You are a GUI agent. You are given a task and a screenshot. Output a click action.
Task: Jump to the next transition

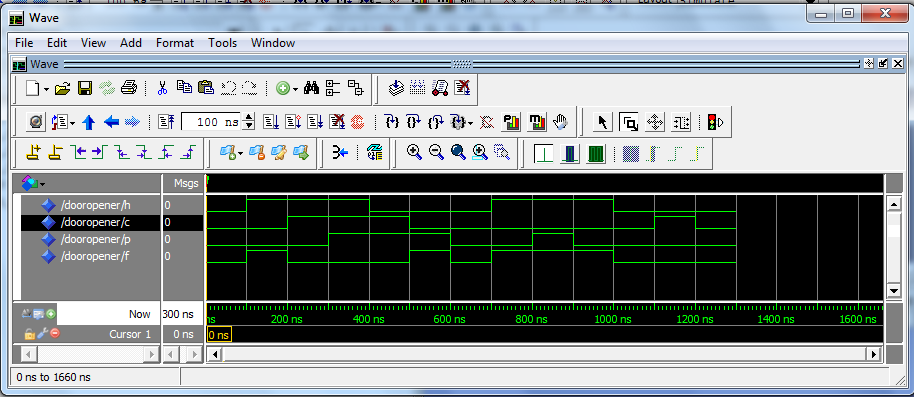pyautogui.click(x=100, y=153)
